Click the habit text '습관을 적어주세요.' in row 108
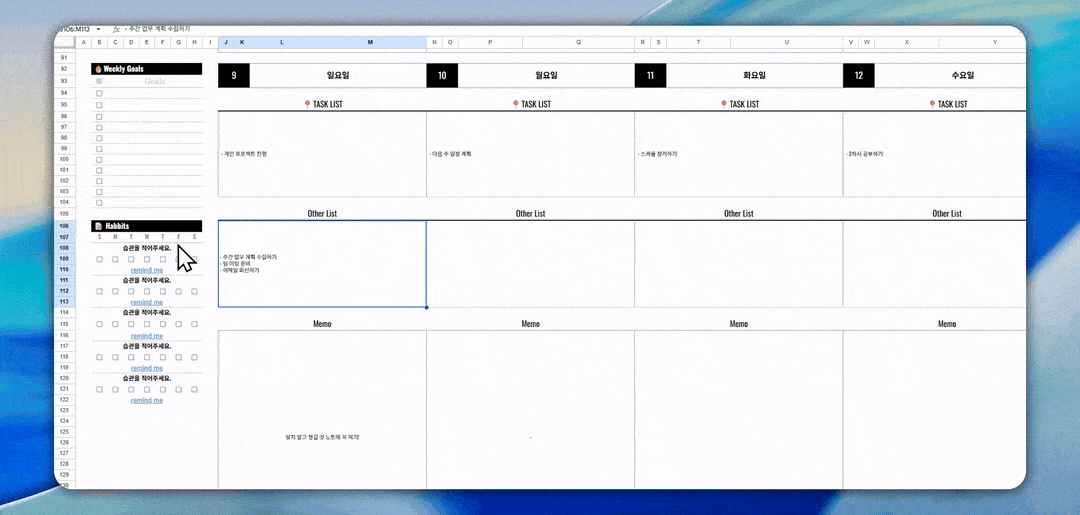The width and height of the screenshot is (1080, 515). click(147, 248)
